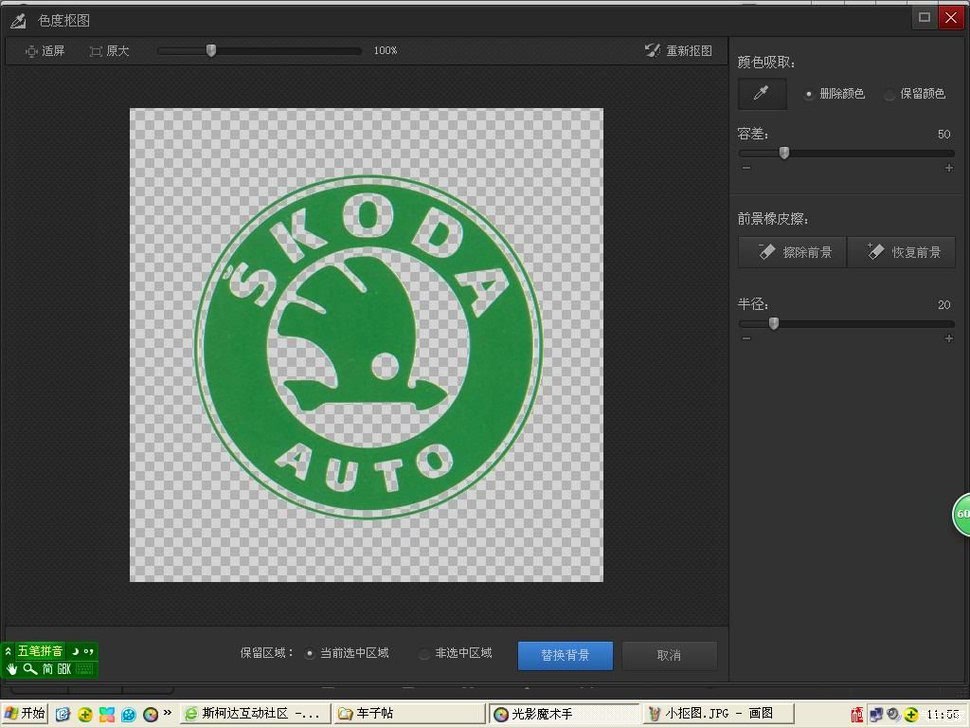Switch to 车子帖 folder taskbar item
970x728 pixels.
click(x=408, y=713)
